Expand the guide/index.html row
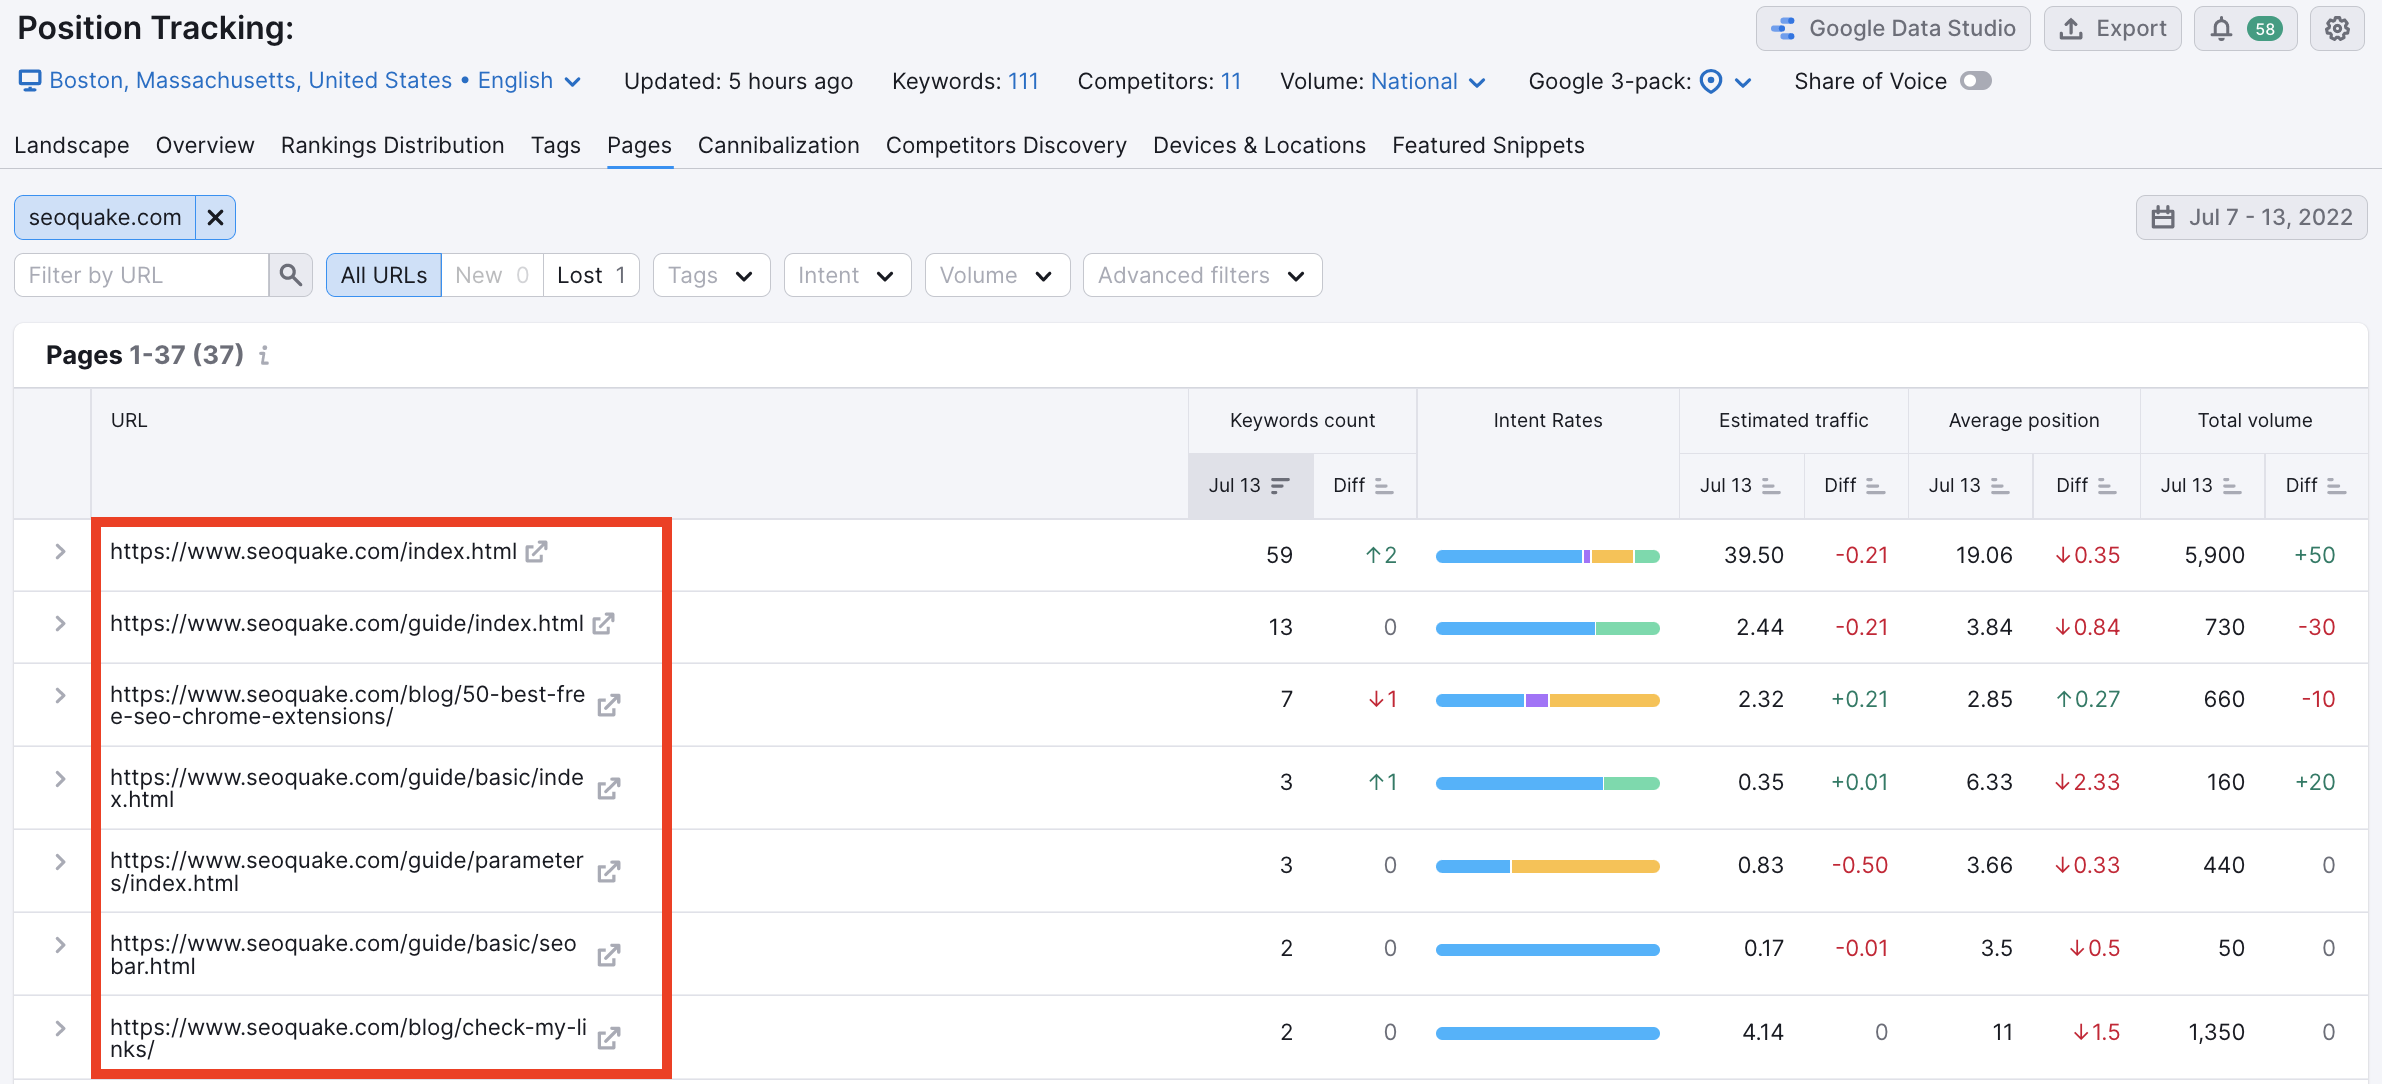2382x1084 pixels. coord(60,624)
